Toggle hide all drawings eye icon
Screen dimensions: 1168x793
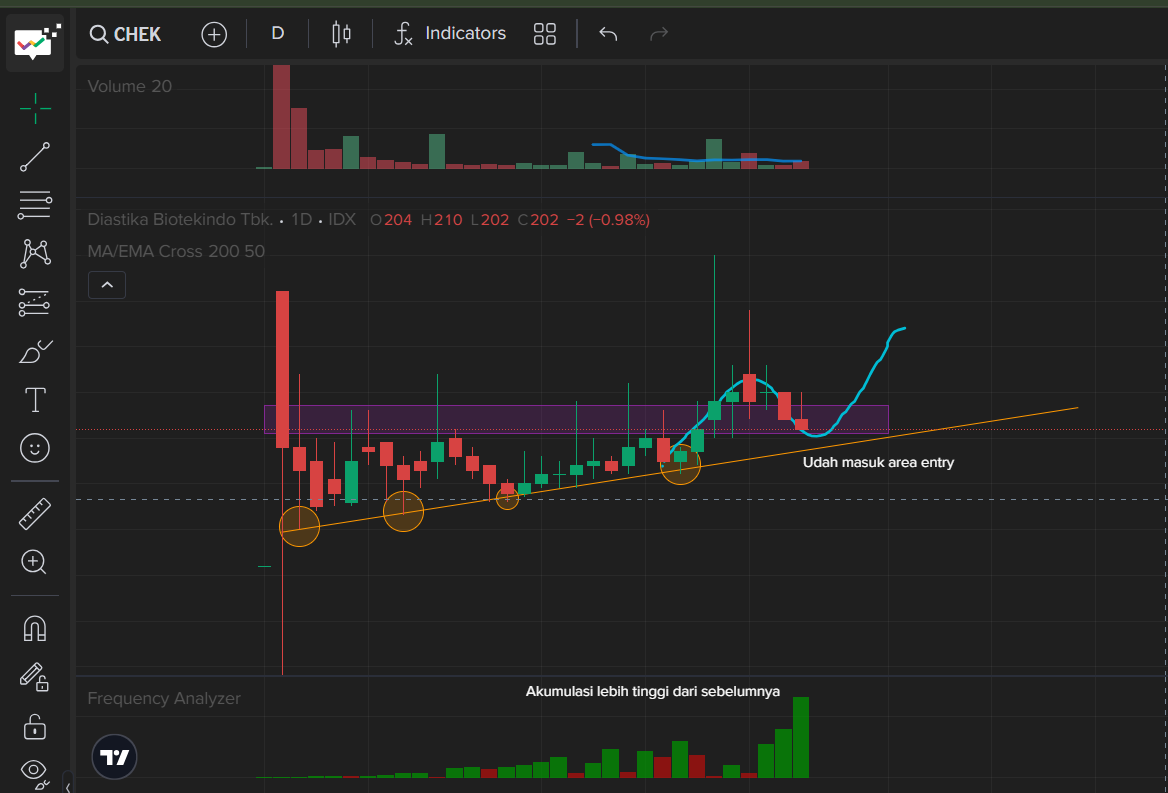[35, 773]
